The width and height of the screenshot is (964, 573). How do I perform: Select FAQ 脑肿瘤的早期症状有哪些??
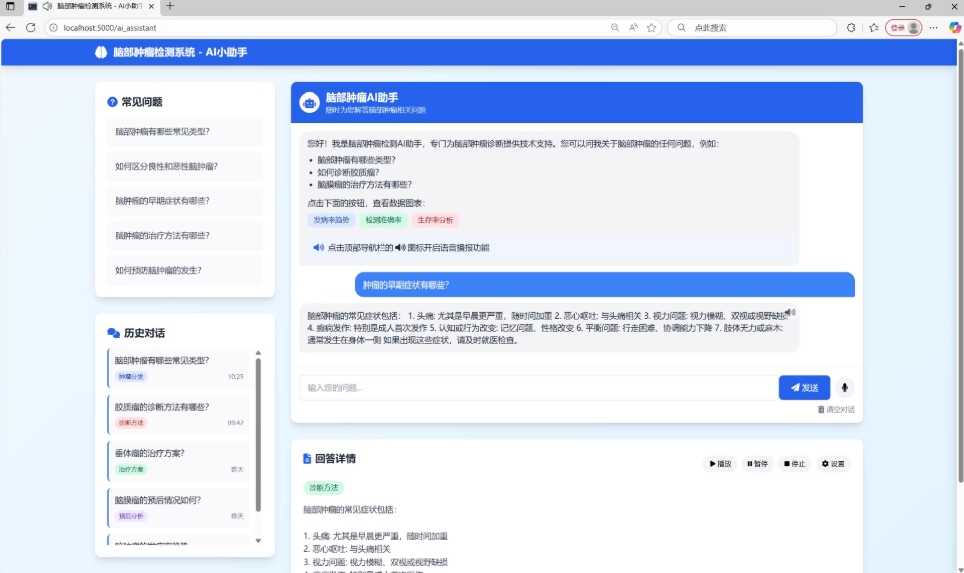tap(184, 200)
